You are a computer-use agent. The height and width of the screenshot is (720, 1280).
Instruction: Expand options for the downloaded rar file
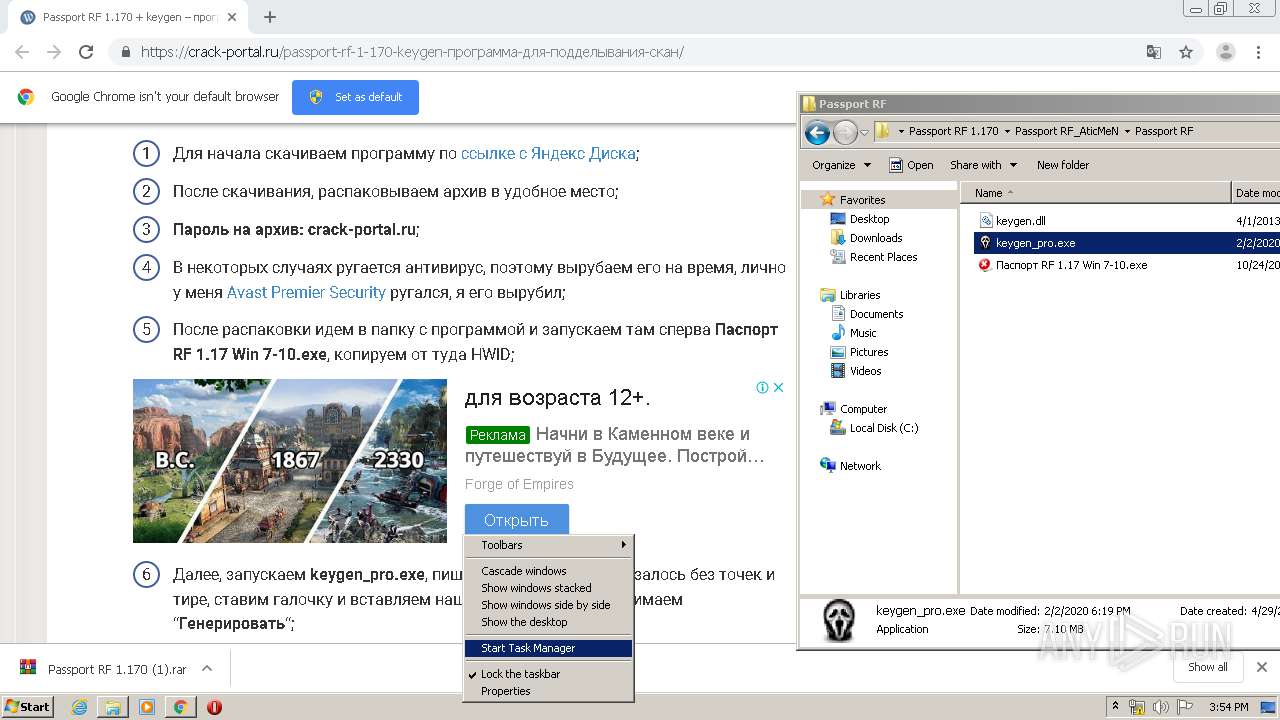(207, 668)
